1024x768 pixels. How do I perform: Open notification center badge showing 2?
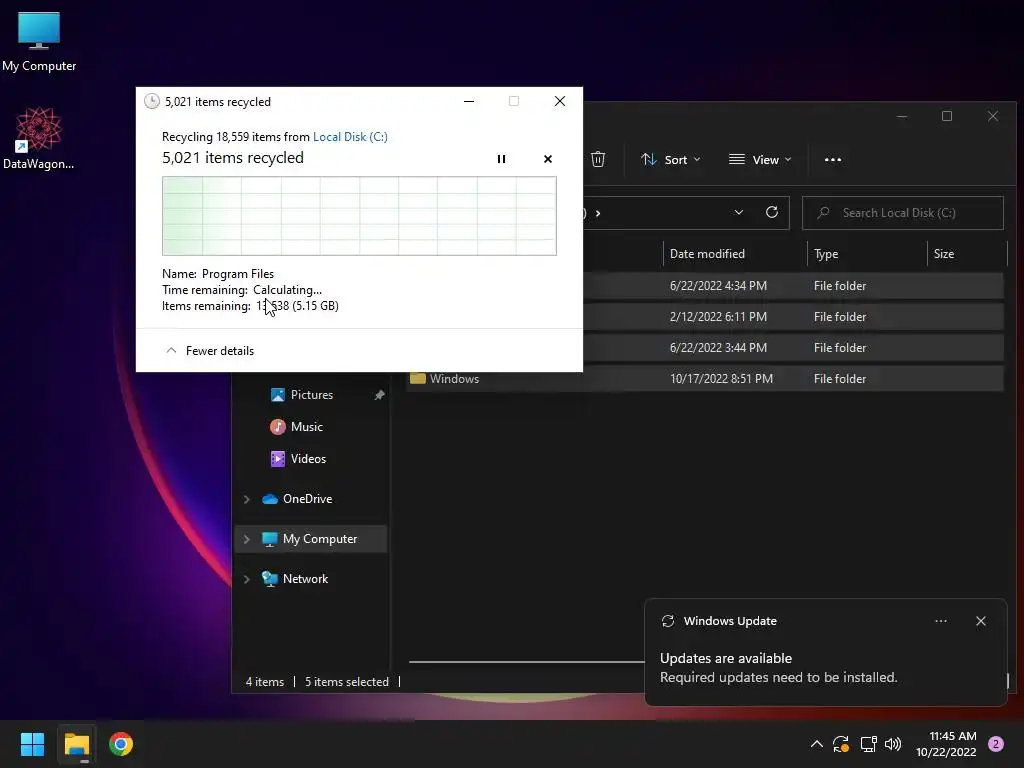996,744
